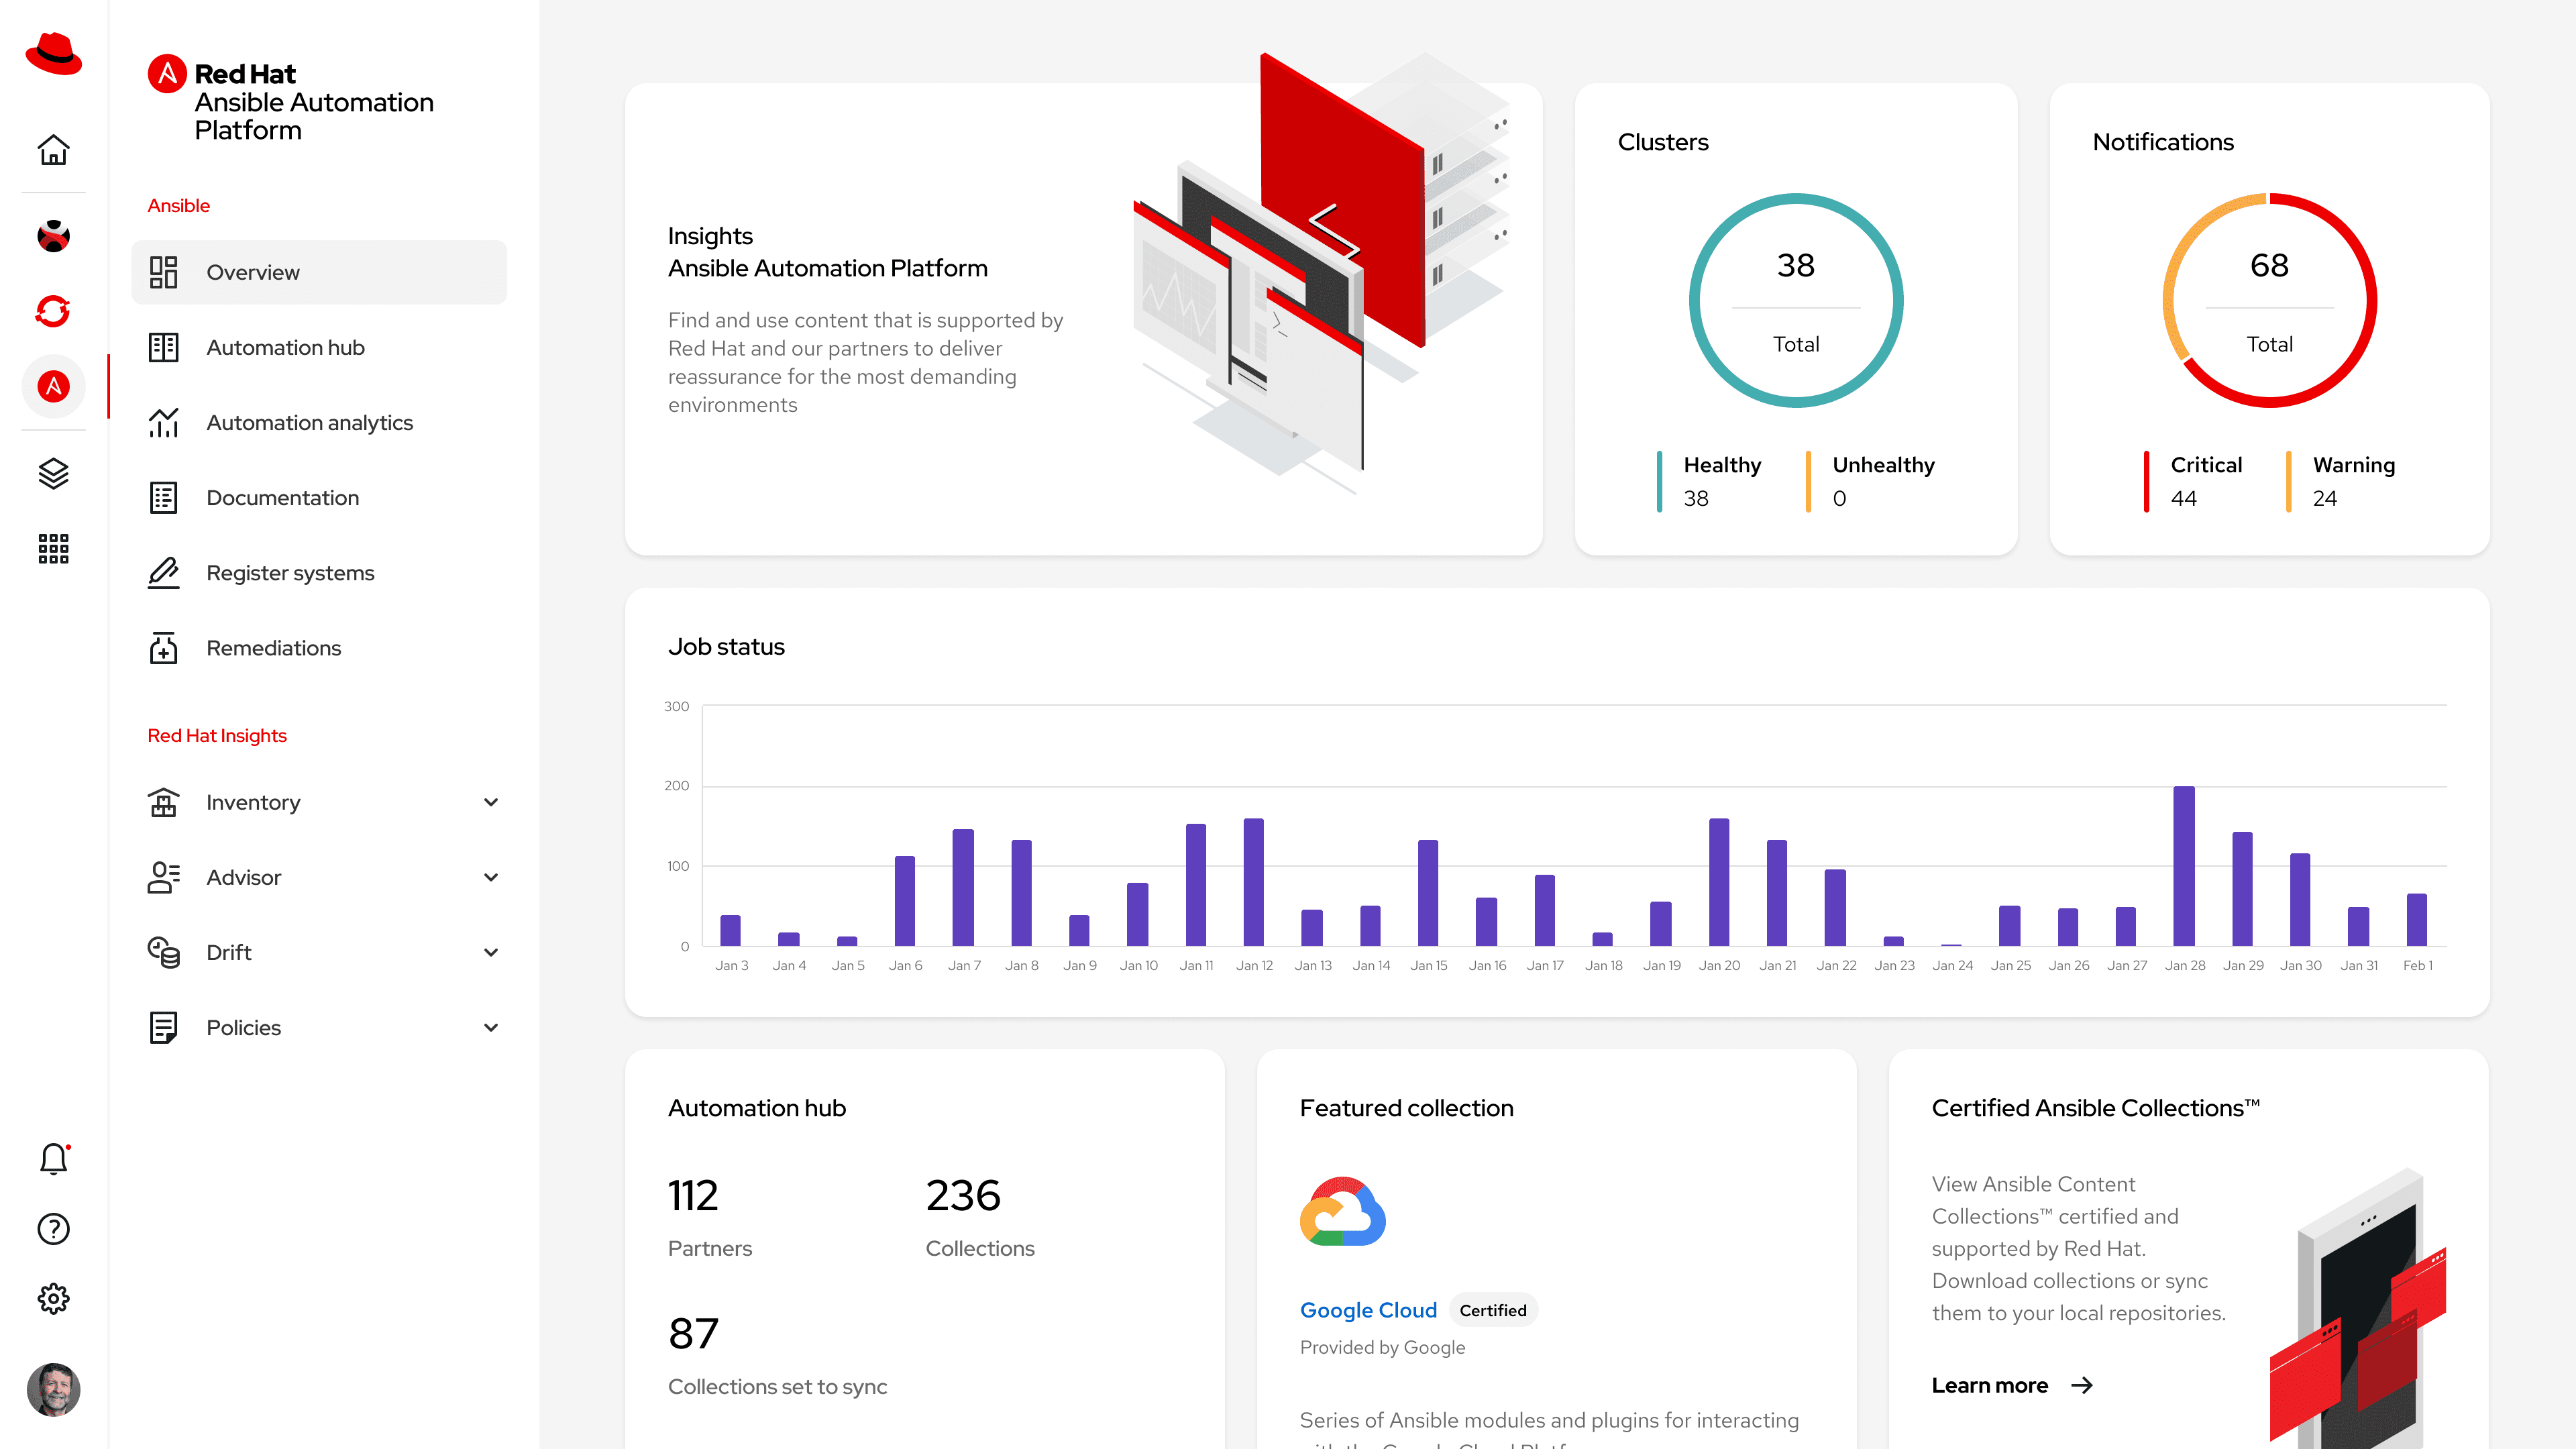Click the Policies document icon
Screen dimensions: 2576x1449
pos(163,1027)
